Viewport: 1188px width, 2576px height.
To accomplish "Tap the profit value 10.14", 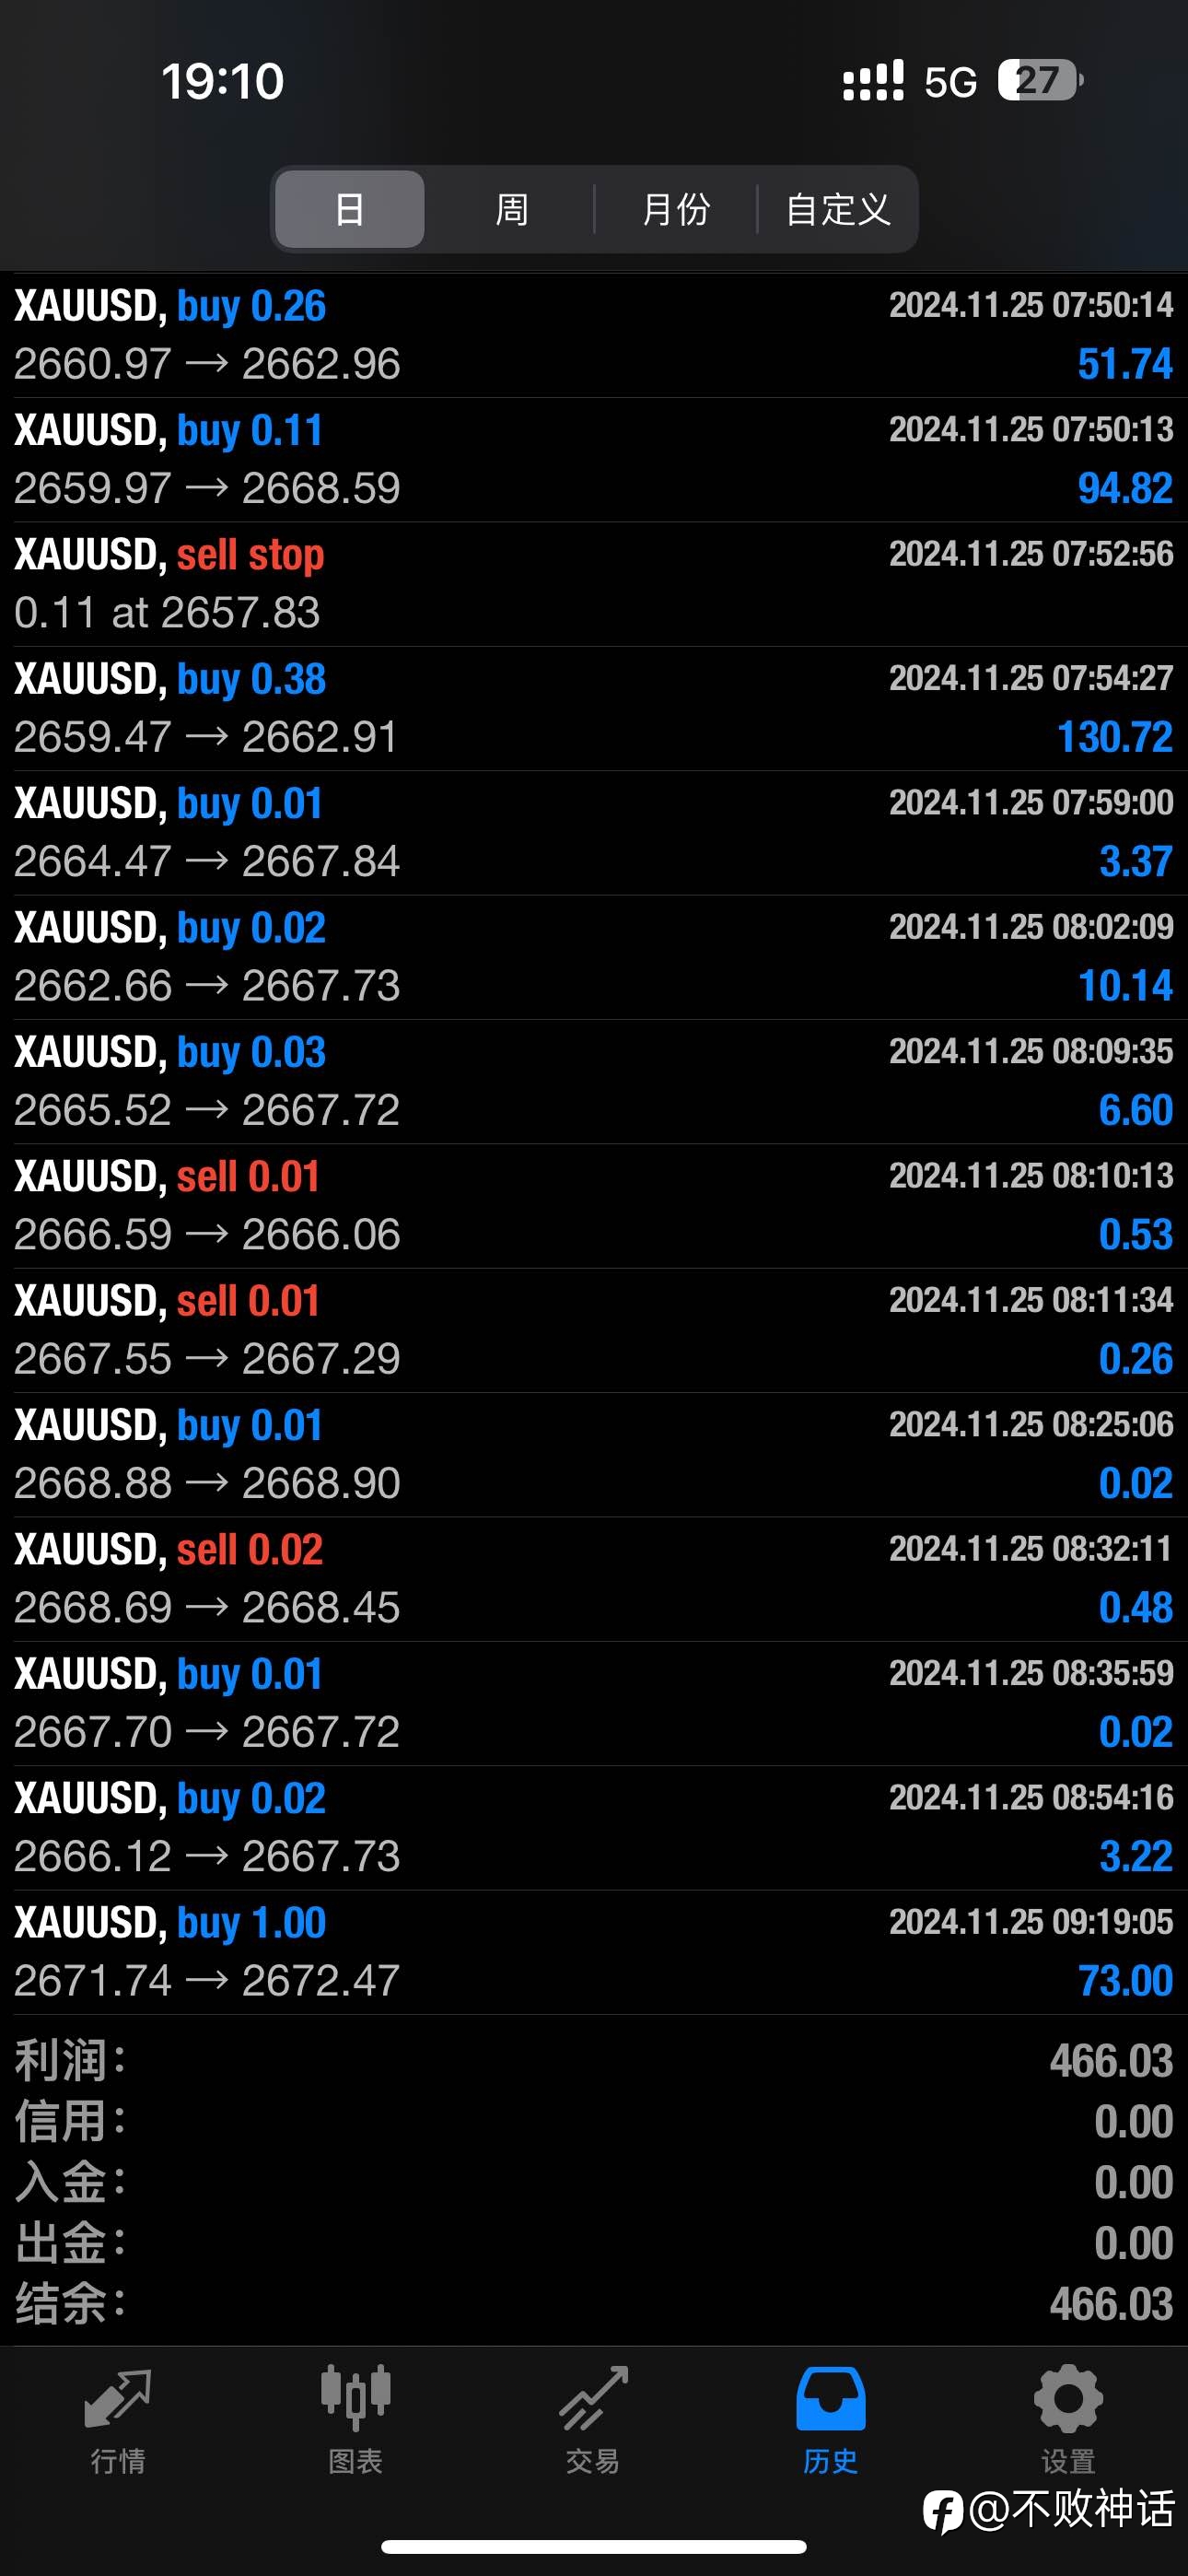I will coord(1125,986).
